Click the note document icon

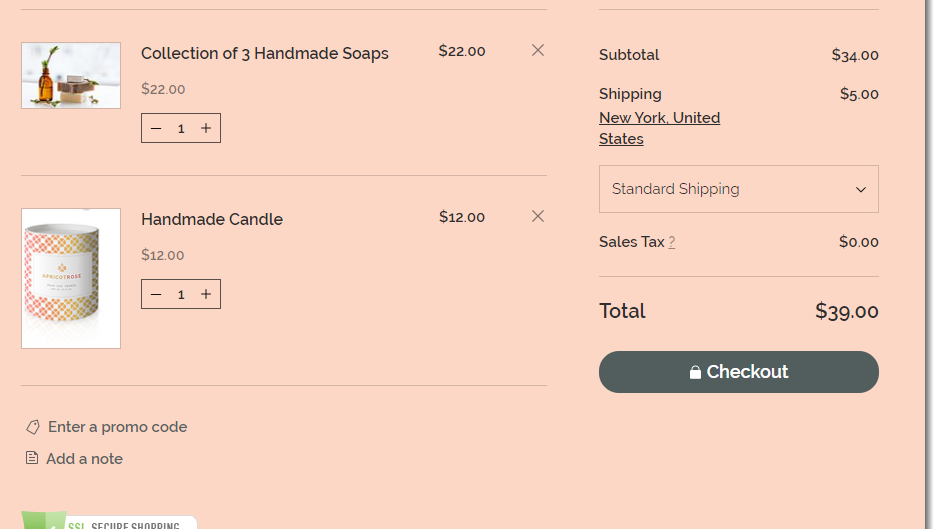tap(32, 458)
